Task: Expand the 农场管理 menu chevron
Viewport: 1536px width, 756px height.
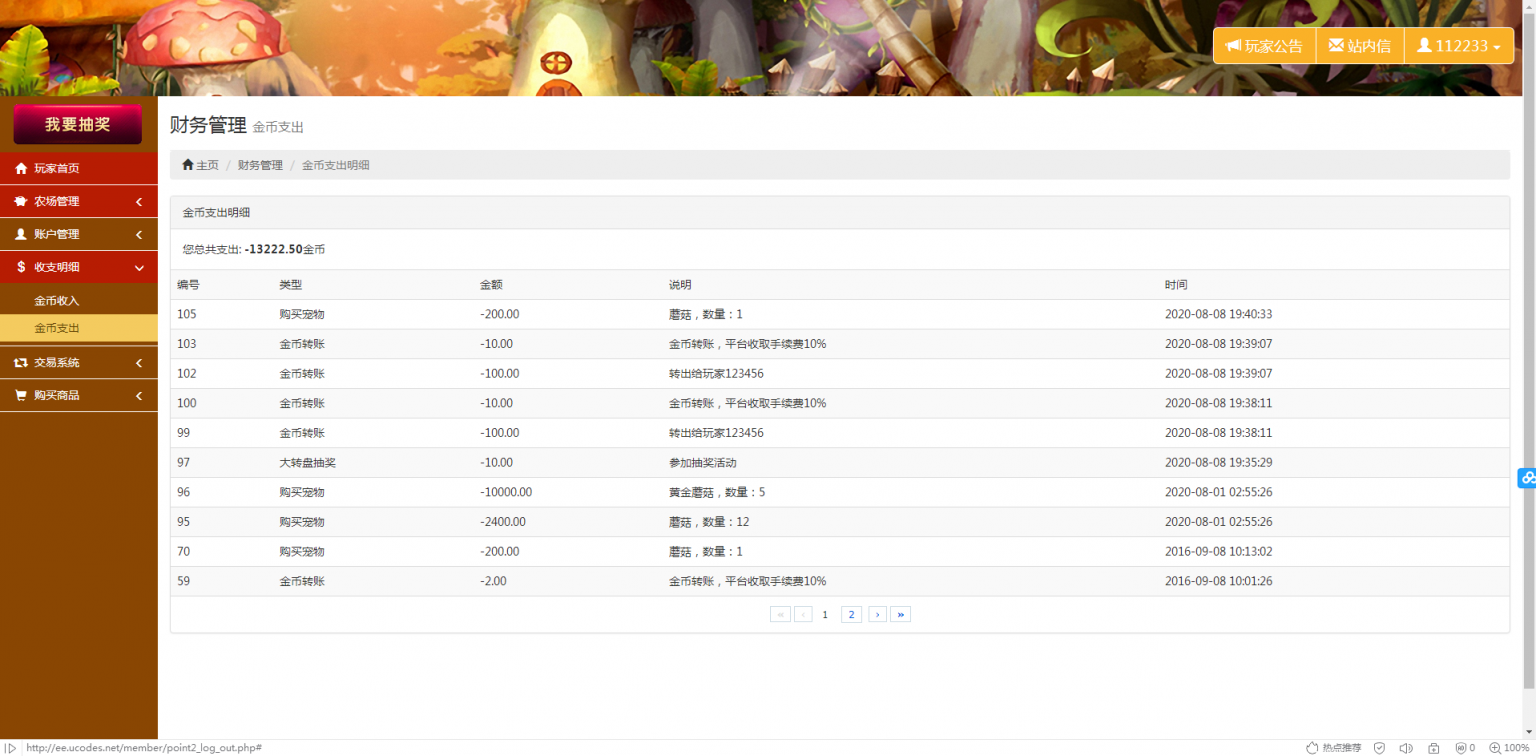Action: (x=139, y=202)
